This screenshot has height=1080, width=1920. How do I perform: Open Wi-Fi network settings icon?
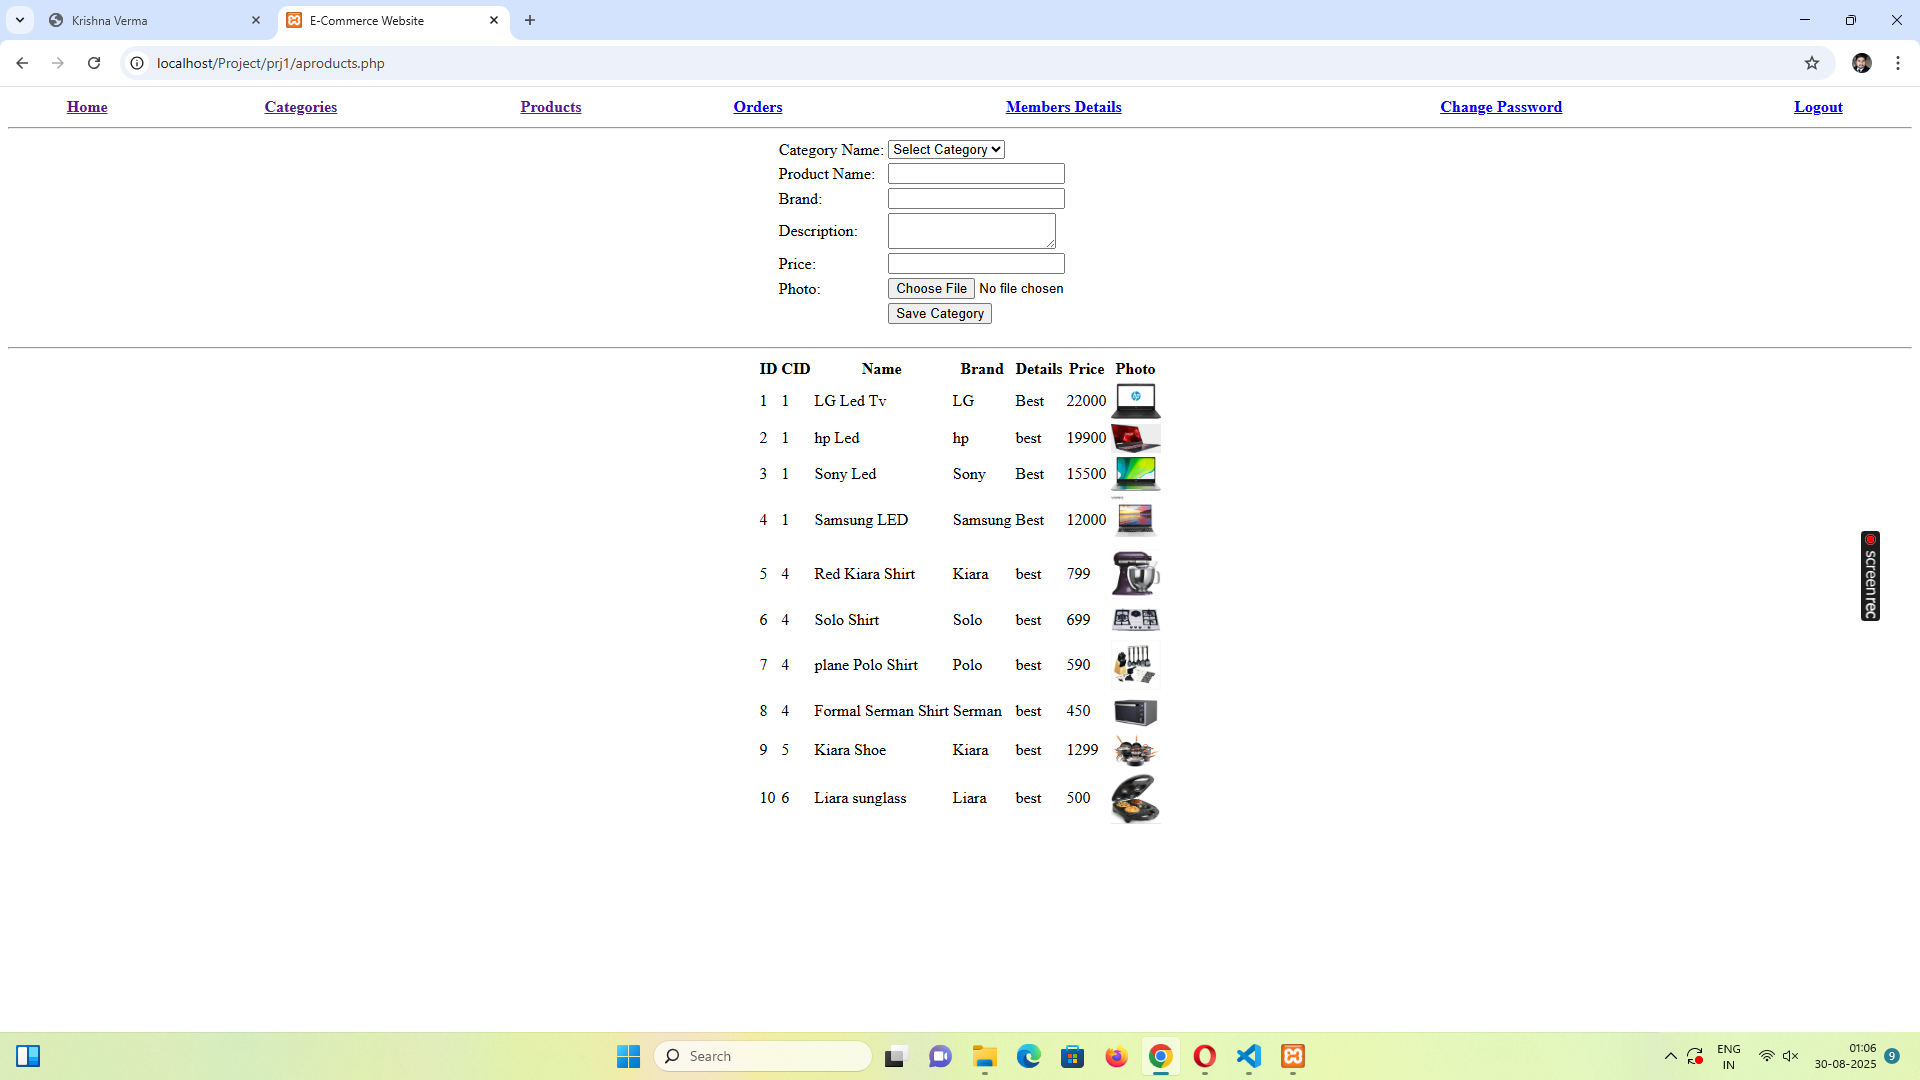pyautogui.click(x=1767, y=1056)
